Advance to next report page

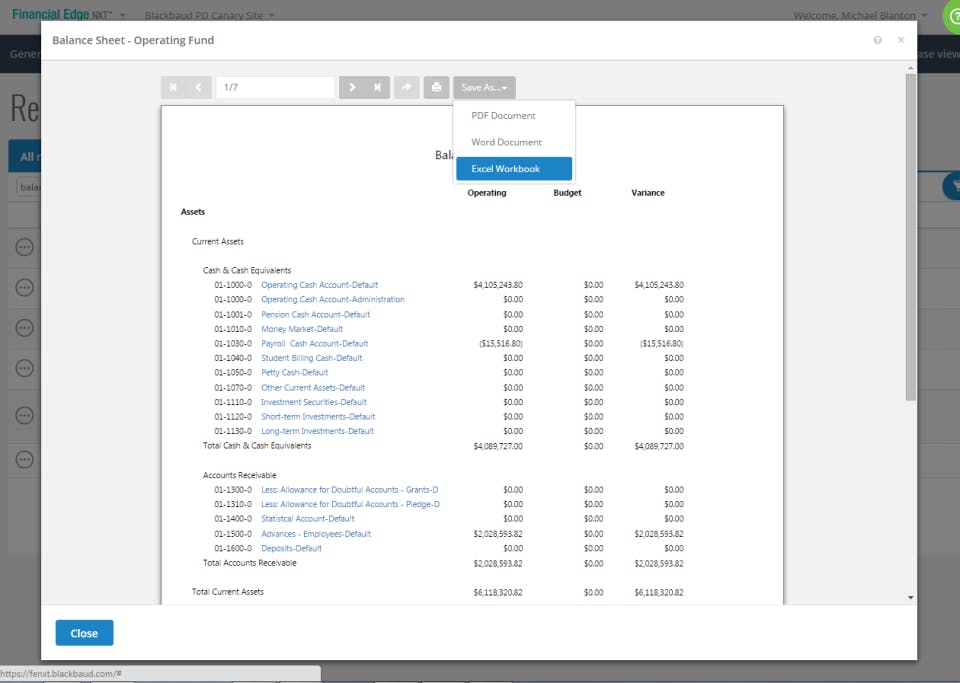(x=352, y=88)
